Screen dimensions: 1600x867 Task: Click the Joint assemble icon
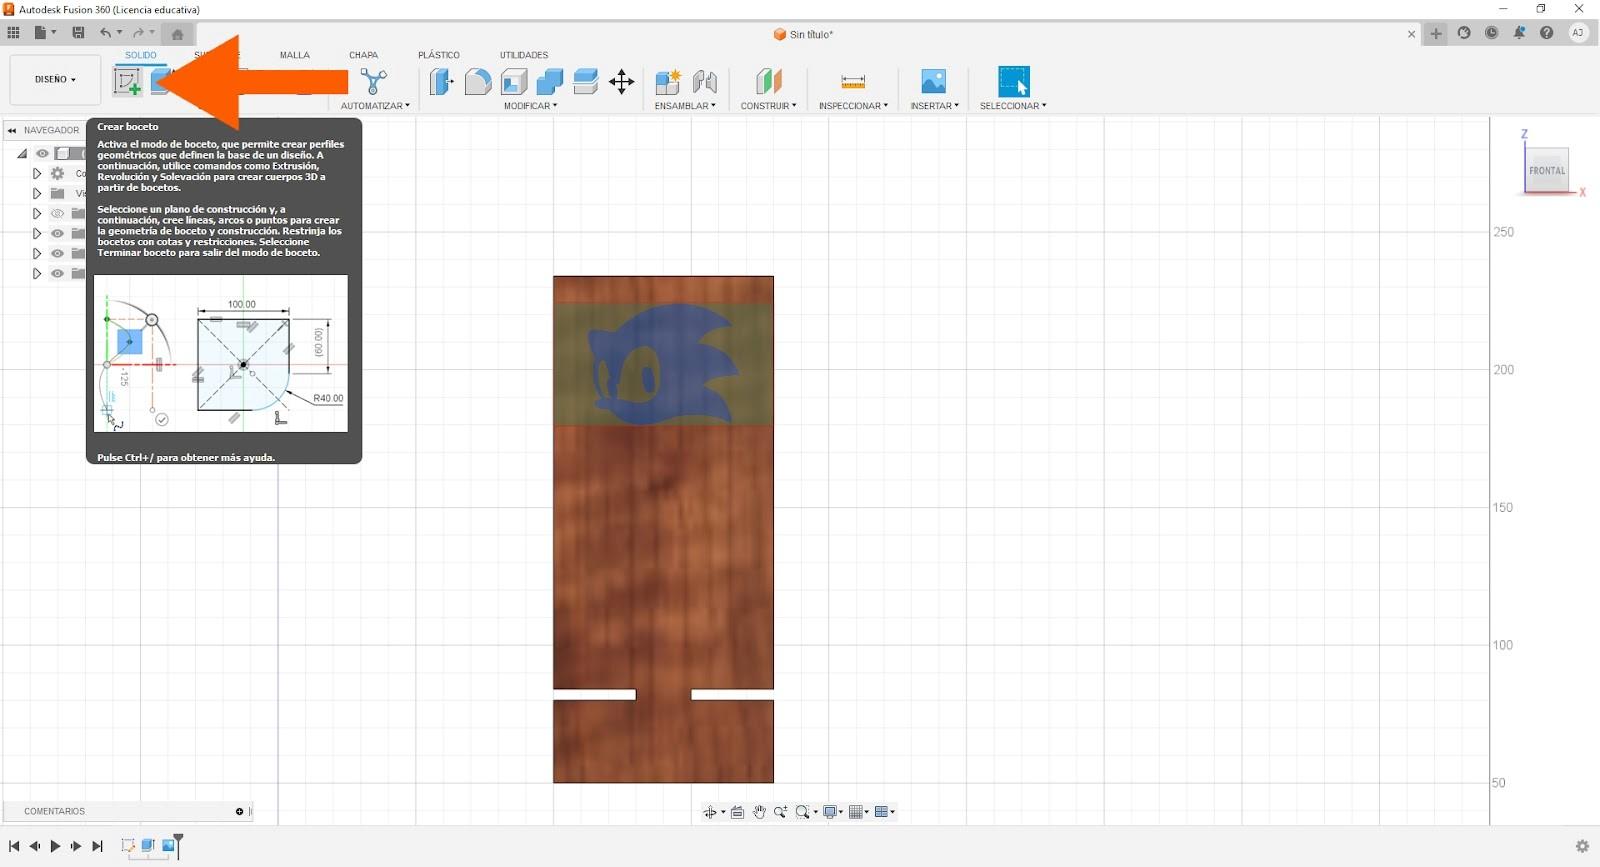click(705, 82)
